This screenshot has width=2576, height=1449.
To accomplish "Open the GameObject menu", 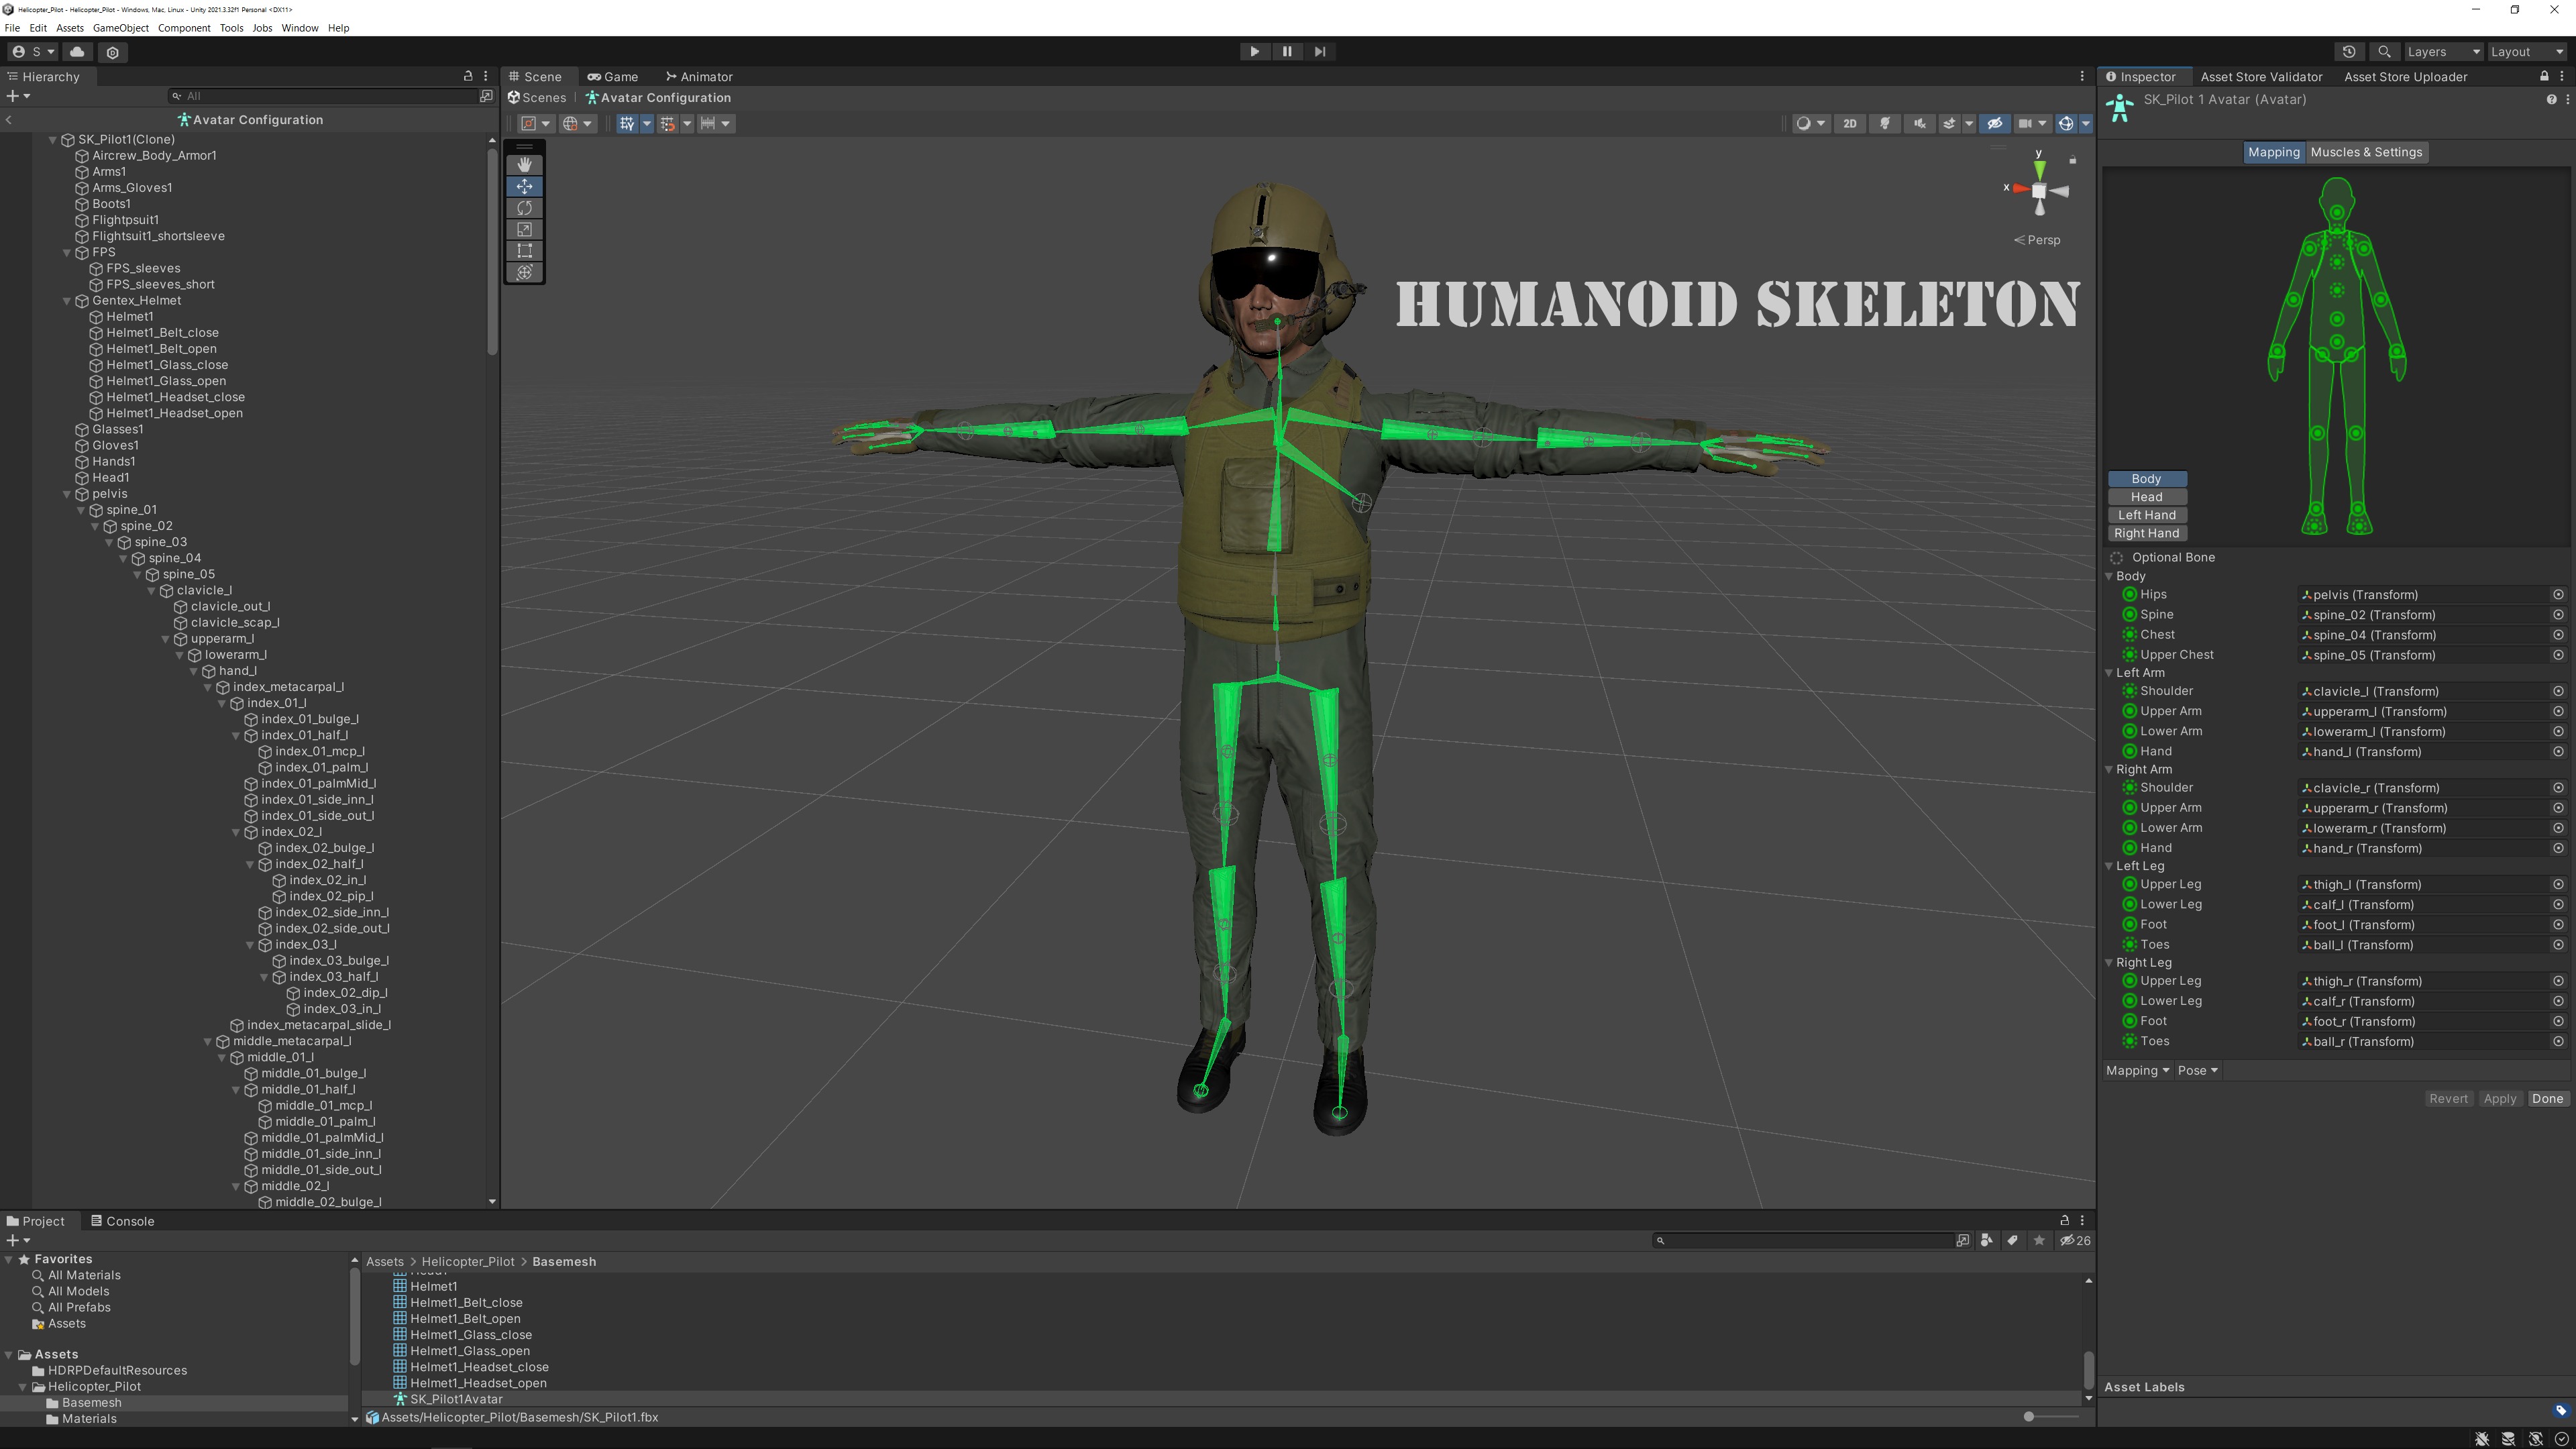I will [120, 28].
